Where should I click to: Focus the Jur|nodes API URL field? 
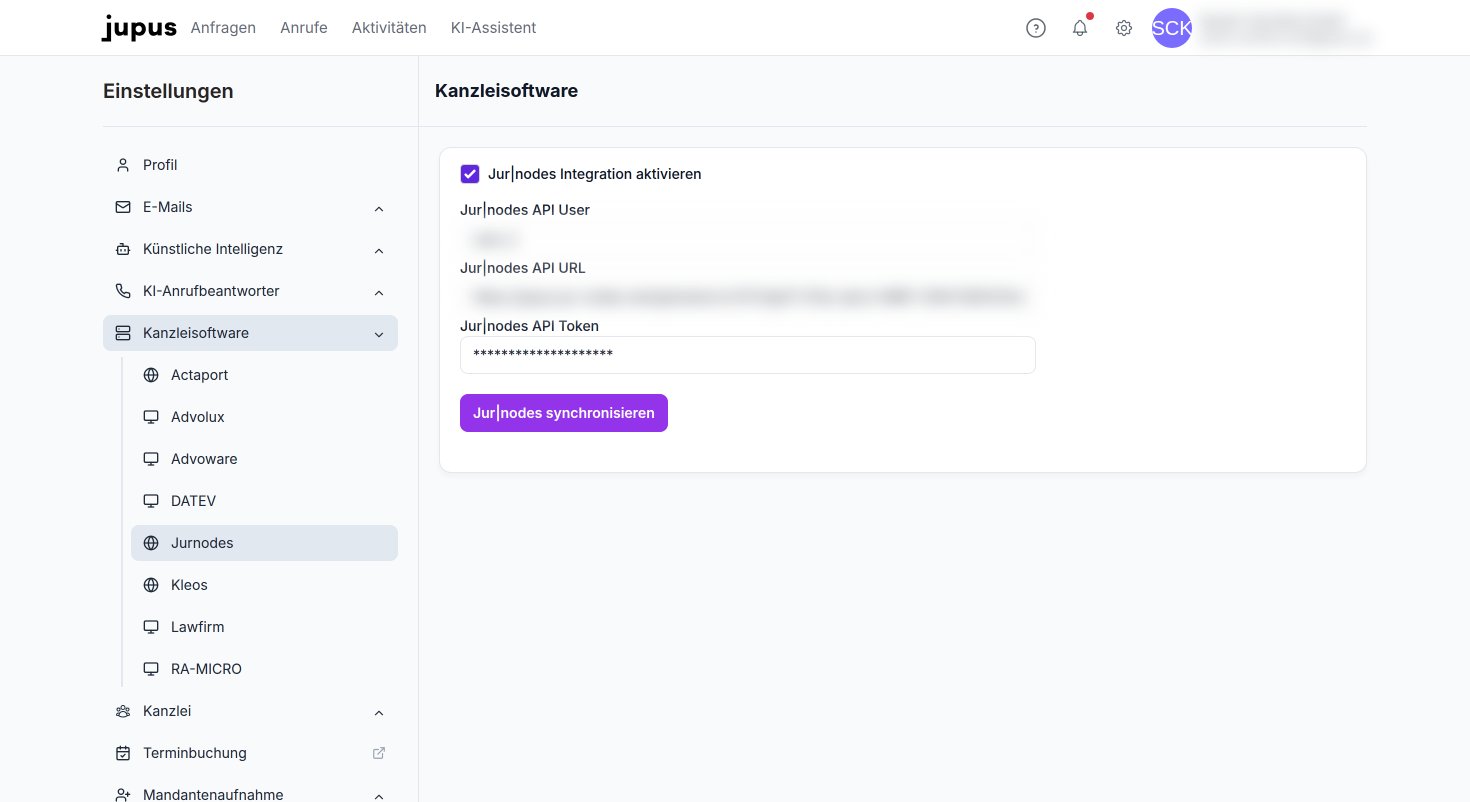(748, 297)
